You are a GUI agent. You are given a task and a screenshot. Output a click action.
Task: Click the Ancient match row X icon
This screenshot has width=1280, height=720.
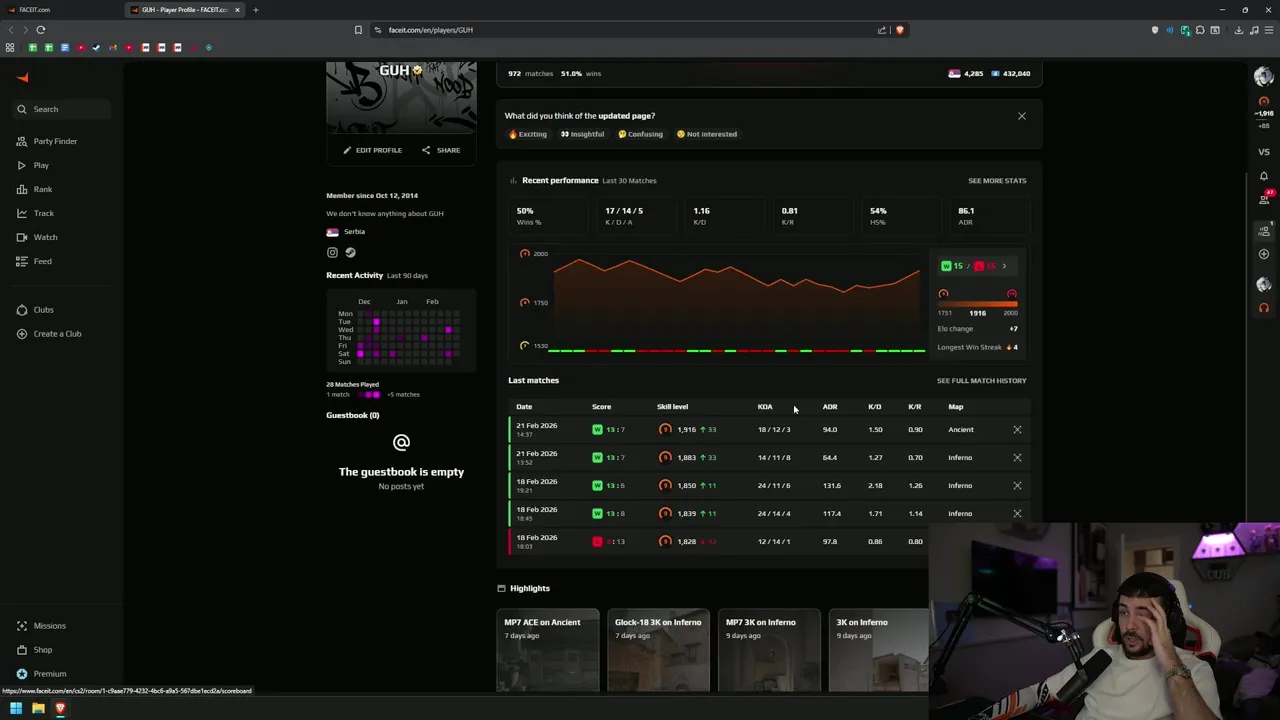1017,430
